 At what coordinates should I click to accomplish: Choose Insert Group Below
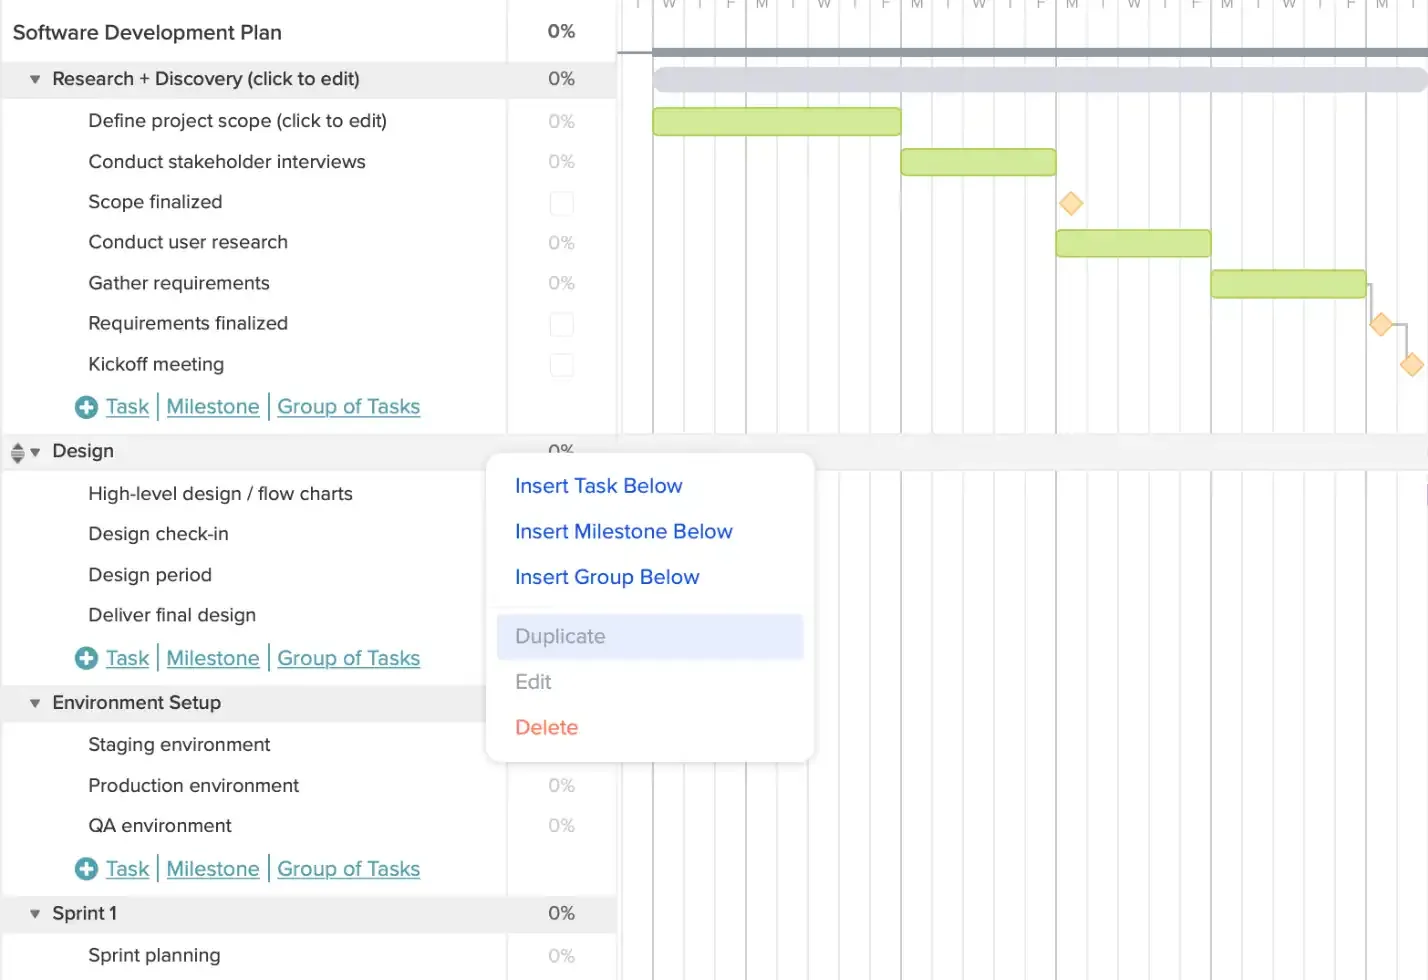point(607,577)
